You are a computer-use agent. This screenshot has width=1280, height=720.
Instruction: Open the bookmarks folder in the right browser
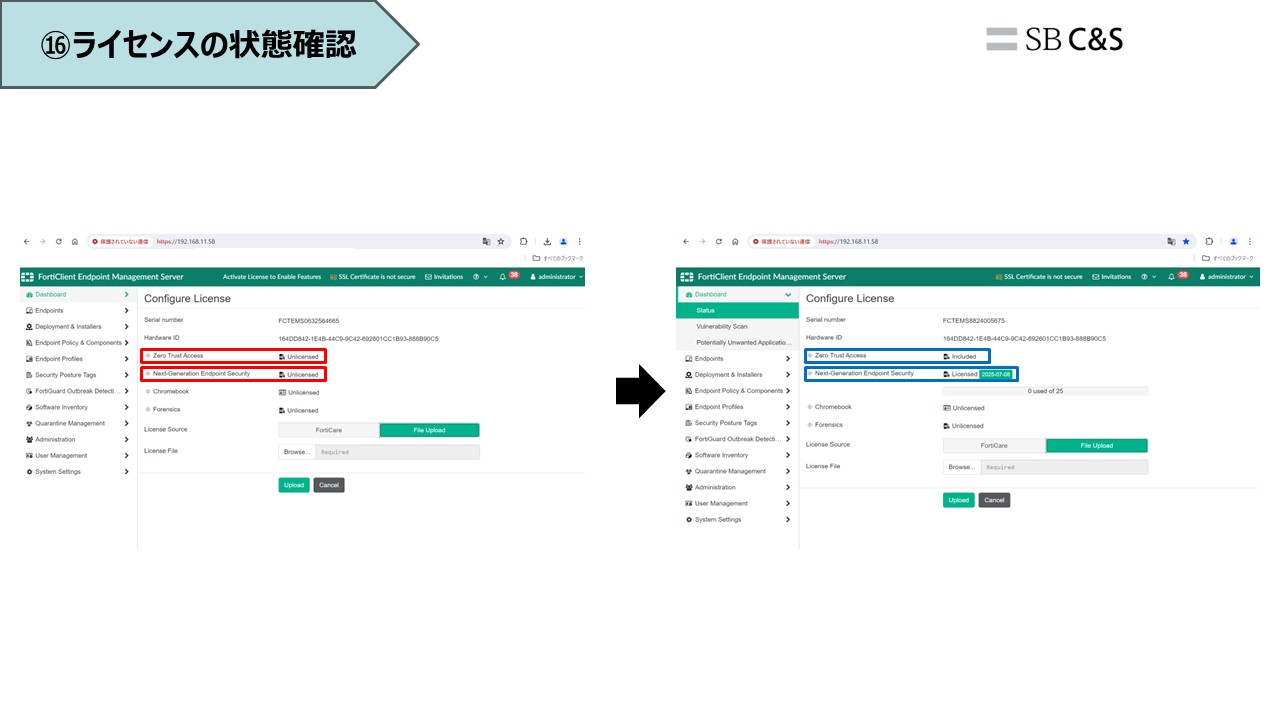pos(1230,258)
